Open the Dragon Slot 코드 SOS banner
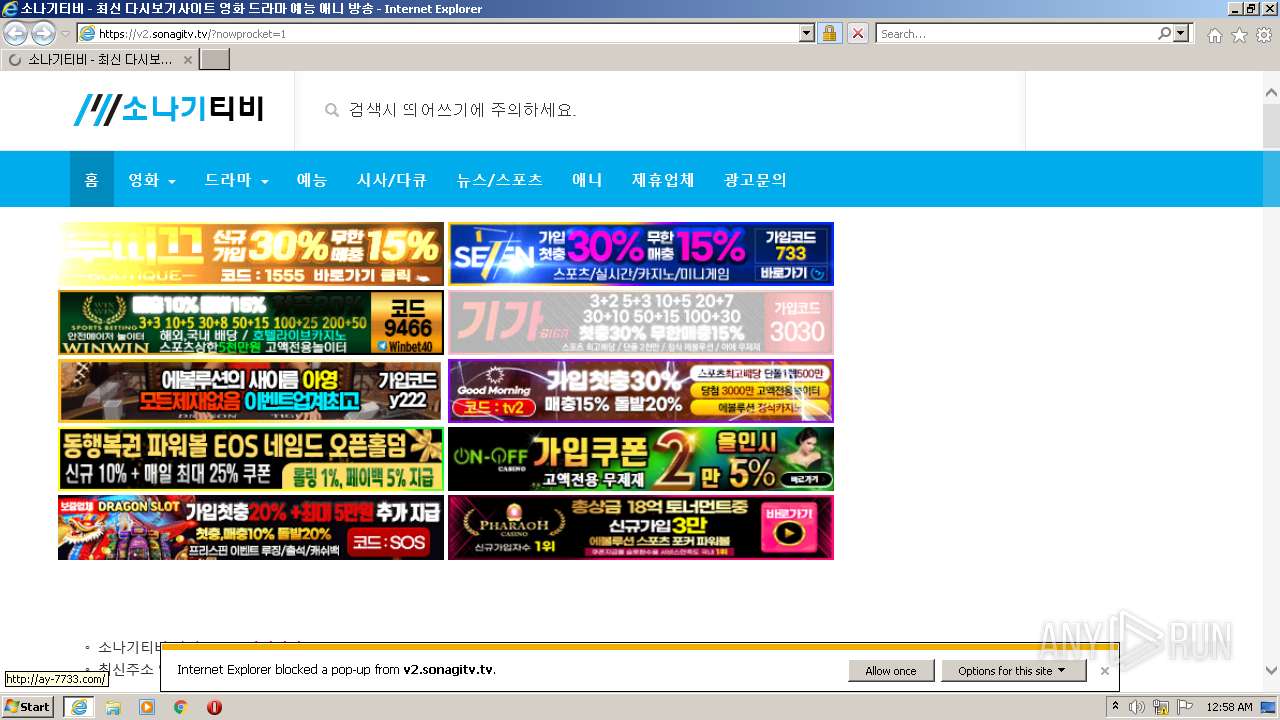This screenshot has height=720, width=1280. click(251, 527)
